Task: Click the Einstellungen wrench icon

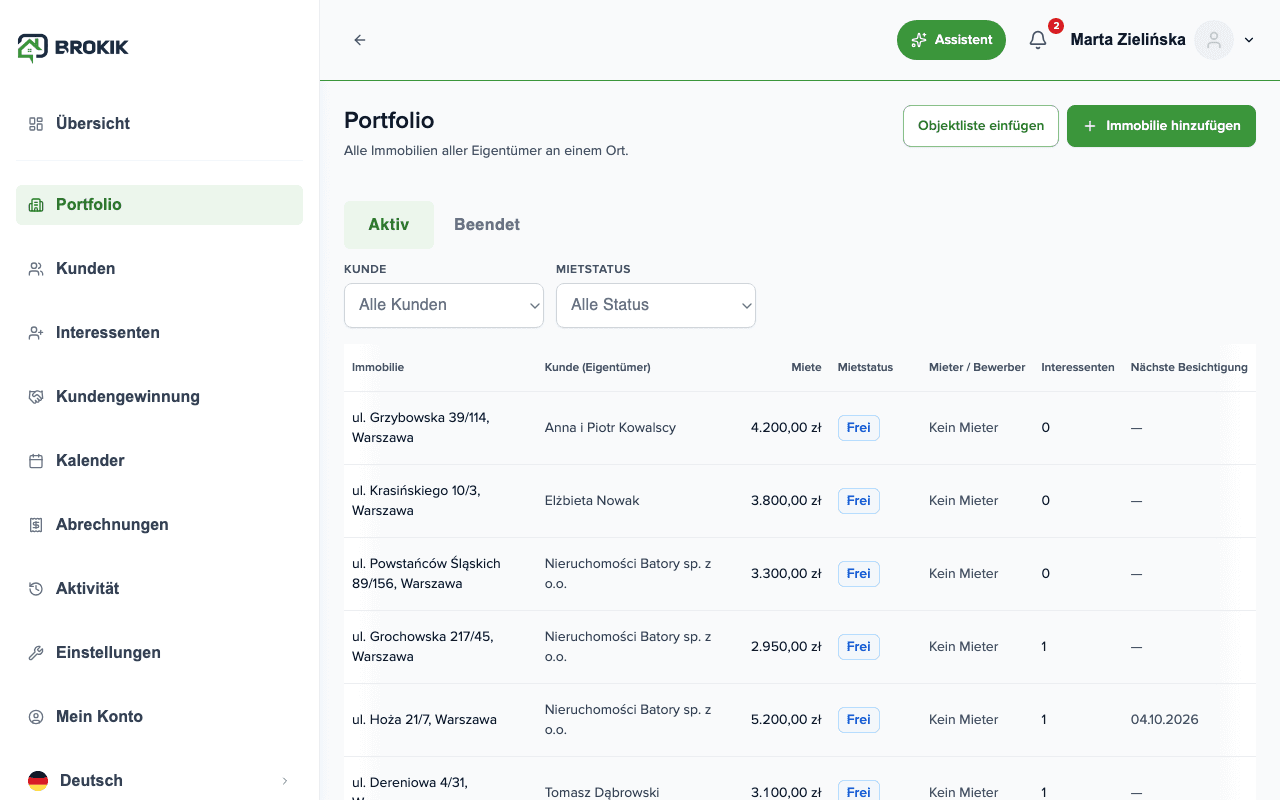Action: [x=36, y=653]
